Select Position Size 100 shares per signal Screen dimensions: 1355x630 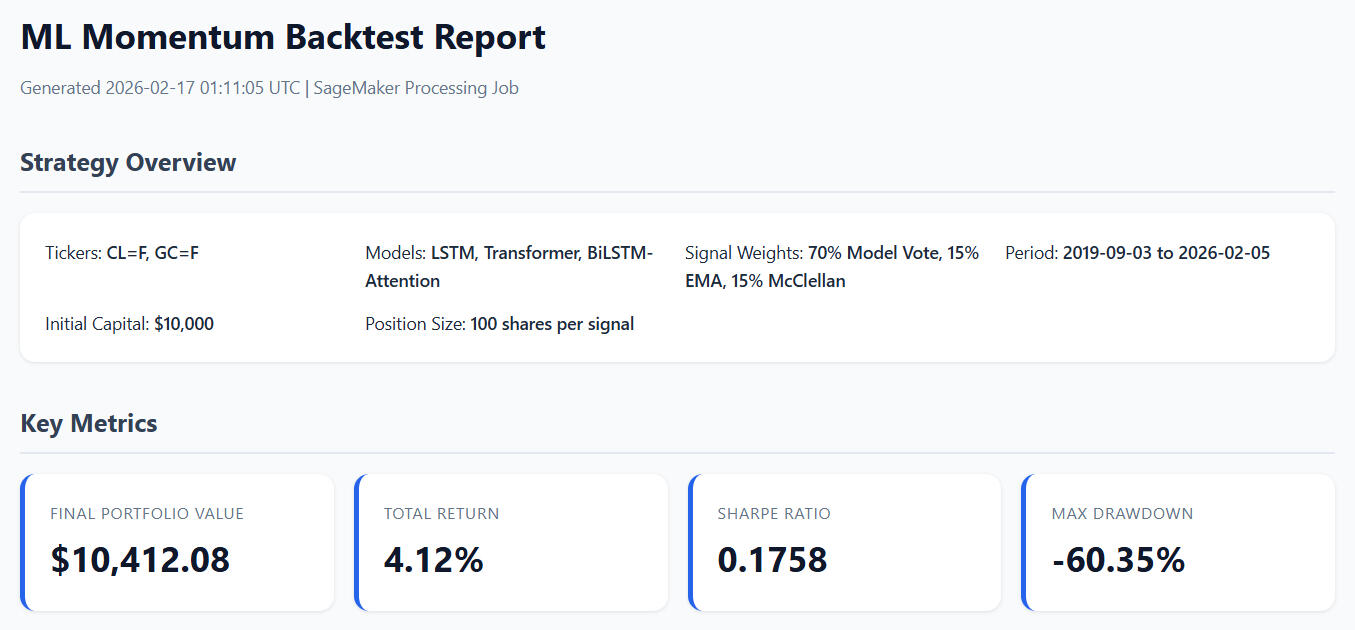coord(500,324)
